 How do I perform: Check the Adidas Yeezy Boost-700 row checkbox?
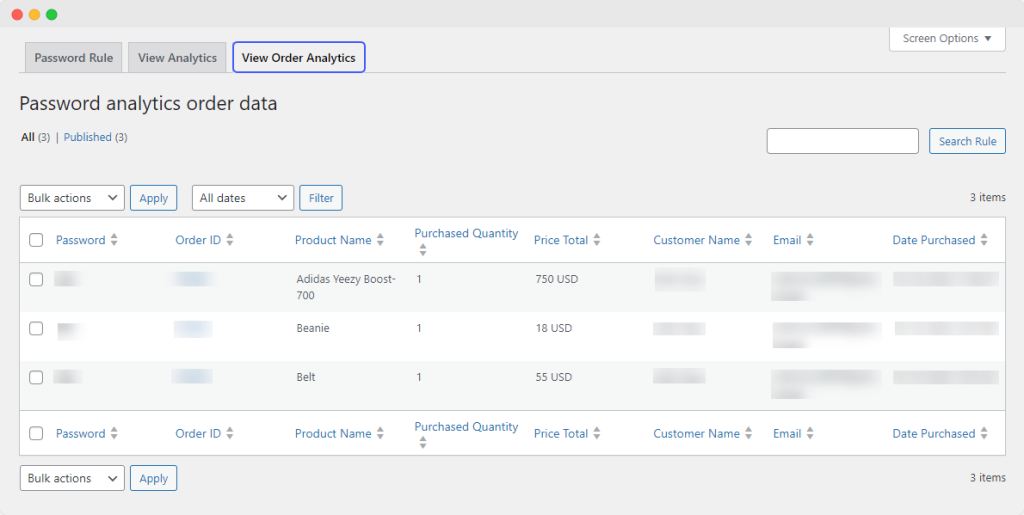36,280
